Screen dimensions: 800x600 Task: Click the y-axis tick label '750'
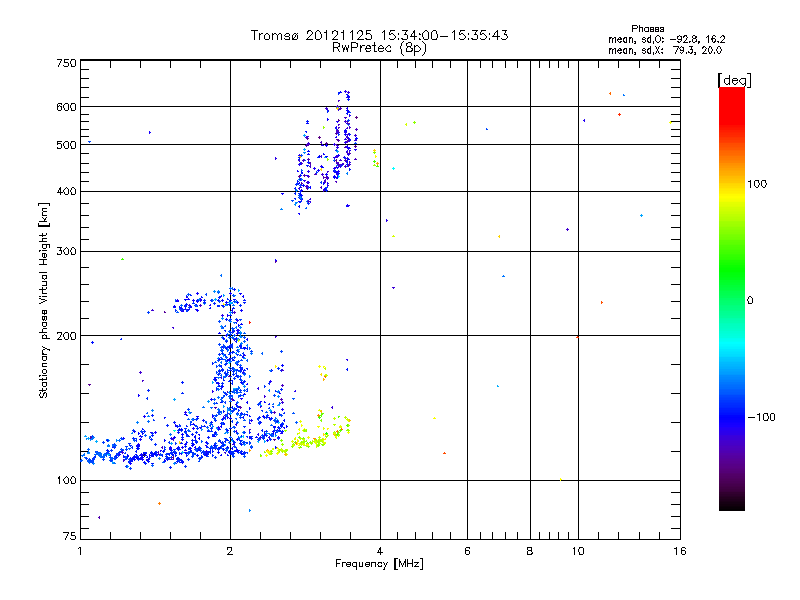[x=66, y=63]
